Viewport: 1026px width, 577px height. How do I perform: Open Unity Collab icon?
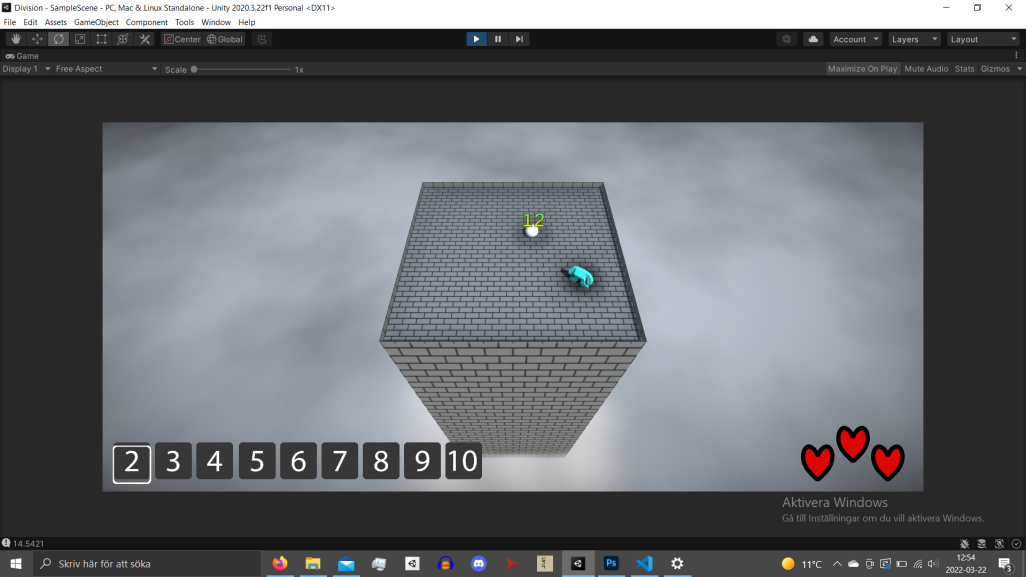pos(787,39)
